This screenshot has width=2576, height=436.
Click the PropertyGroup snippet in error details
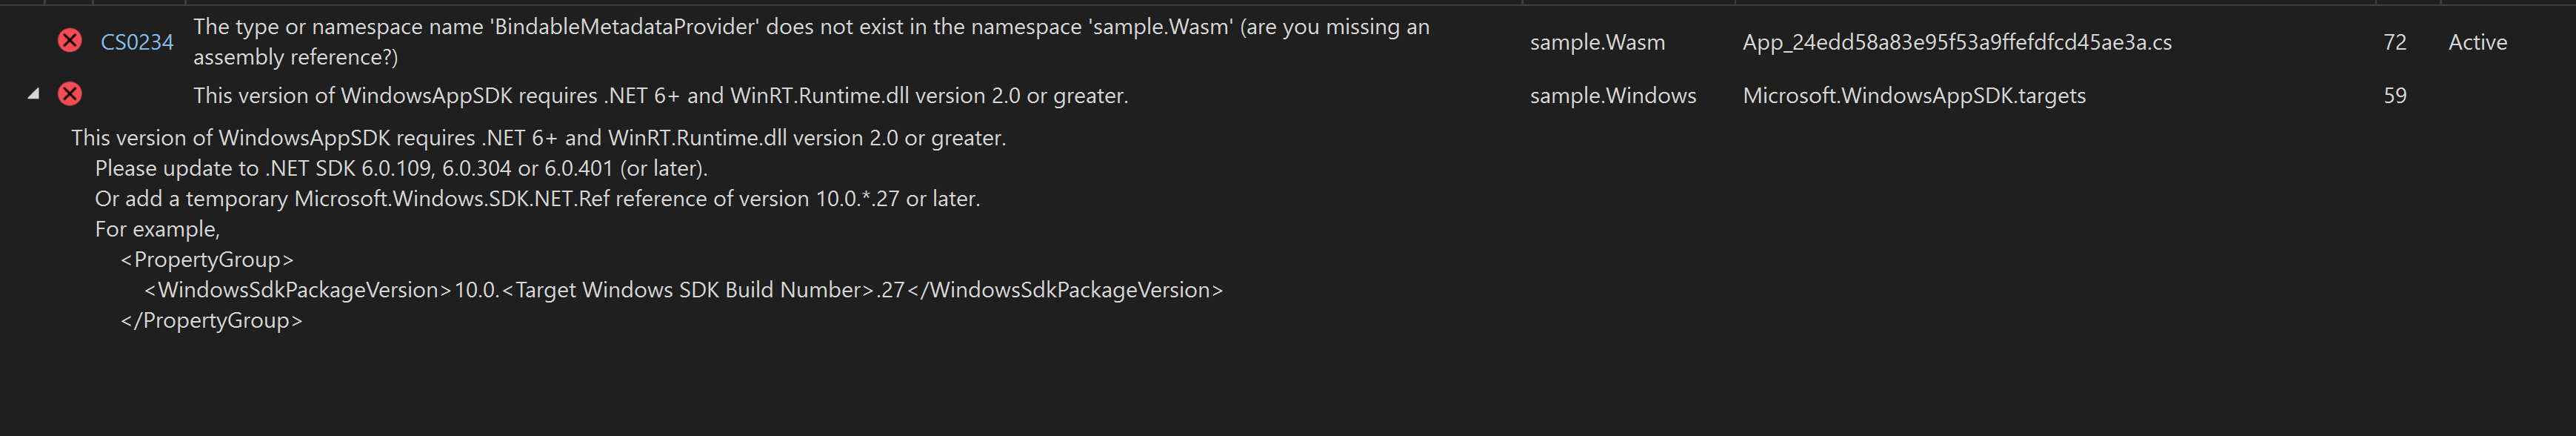tap(206, 259)
